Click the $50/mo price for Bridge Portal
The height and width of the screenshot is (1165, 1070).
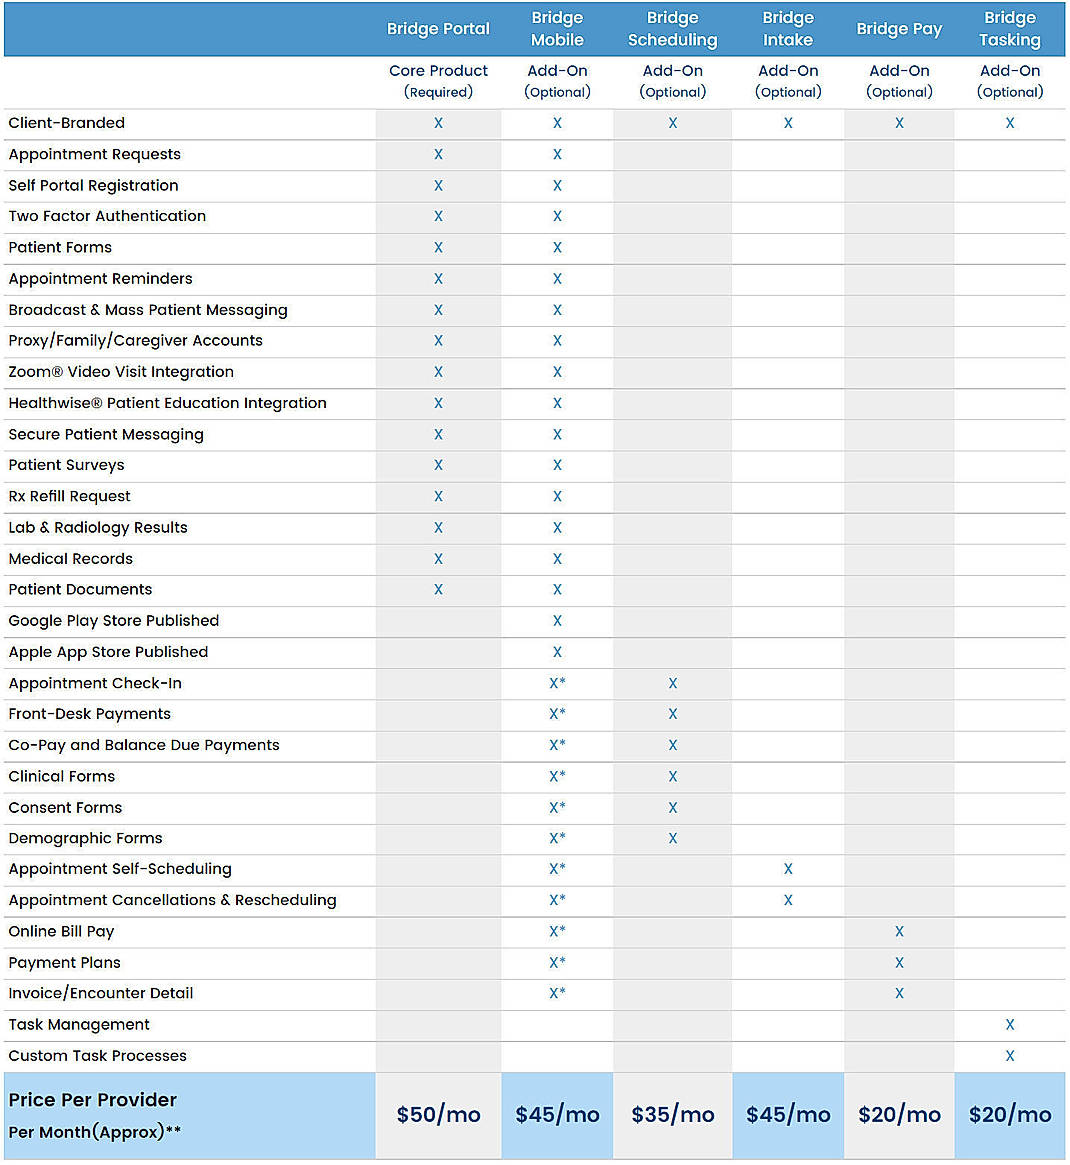438,1114
